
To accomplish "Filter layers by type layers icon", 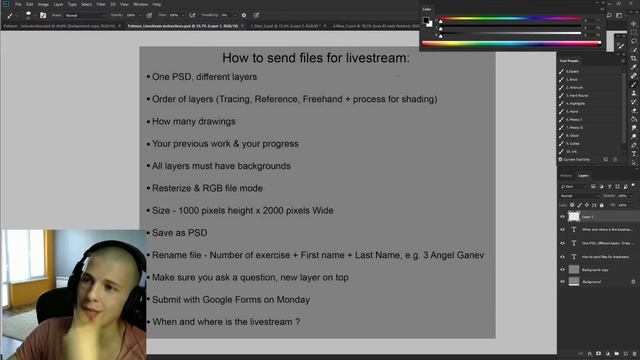I will coord(609,187).
